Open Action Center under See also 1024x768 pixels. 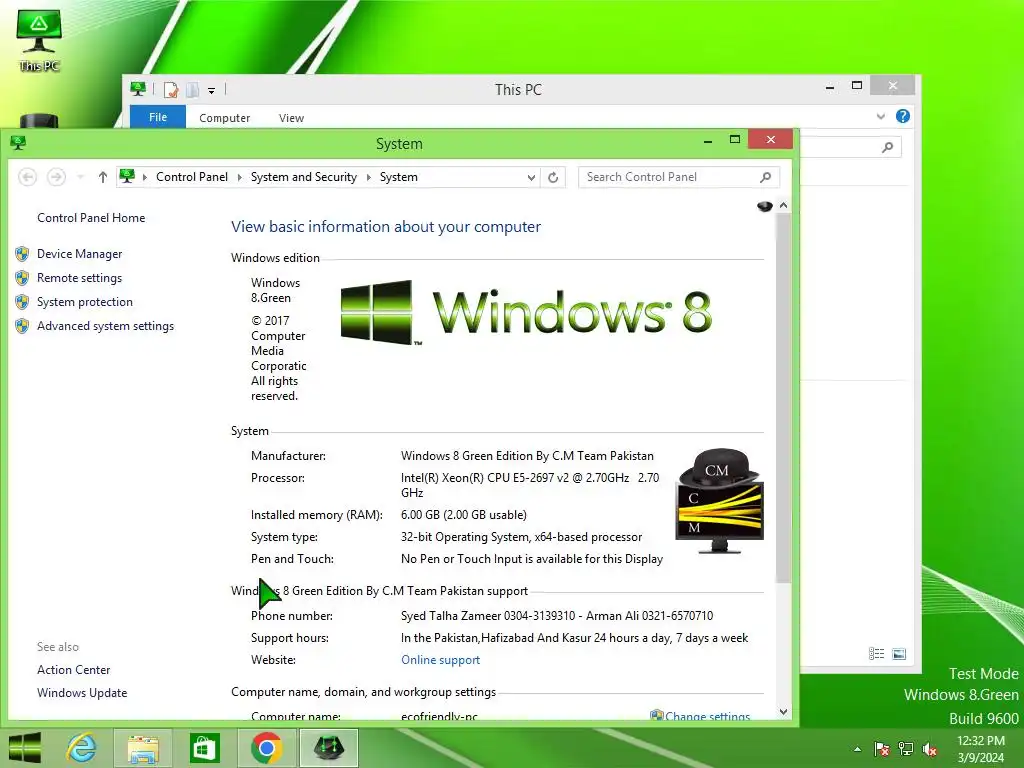73,670
